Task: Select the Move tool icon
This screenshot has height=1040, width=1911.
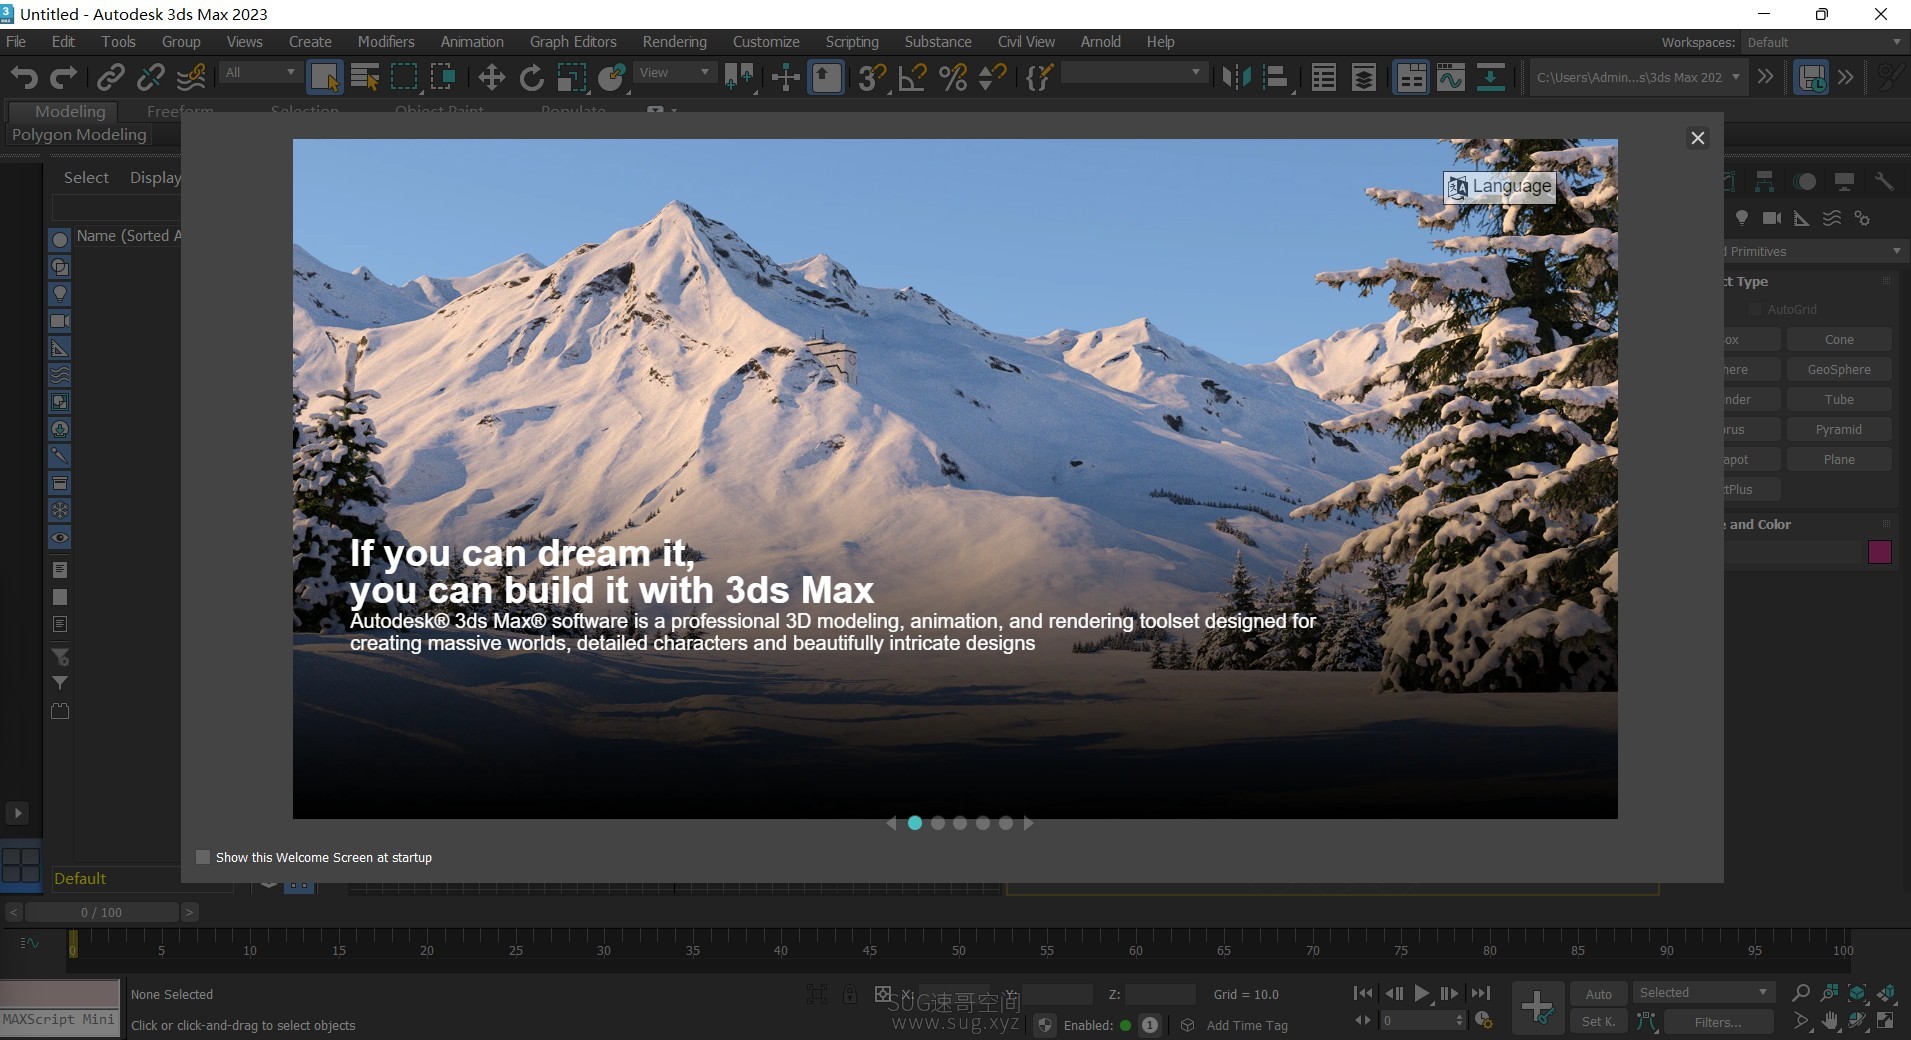Action: coord(491,77)
